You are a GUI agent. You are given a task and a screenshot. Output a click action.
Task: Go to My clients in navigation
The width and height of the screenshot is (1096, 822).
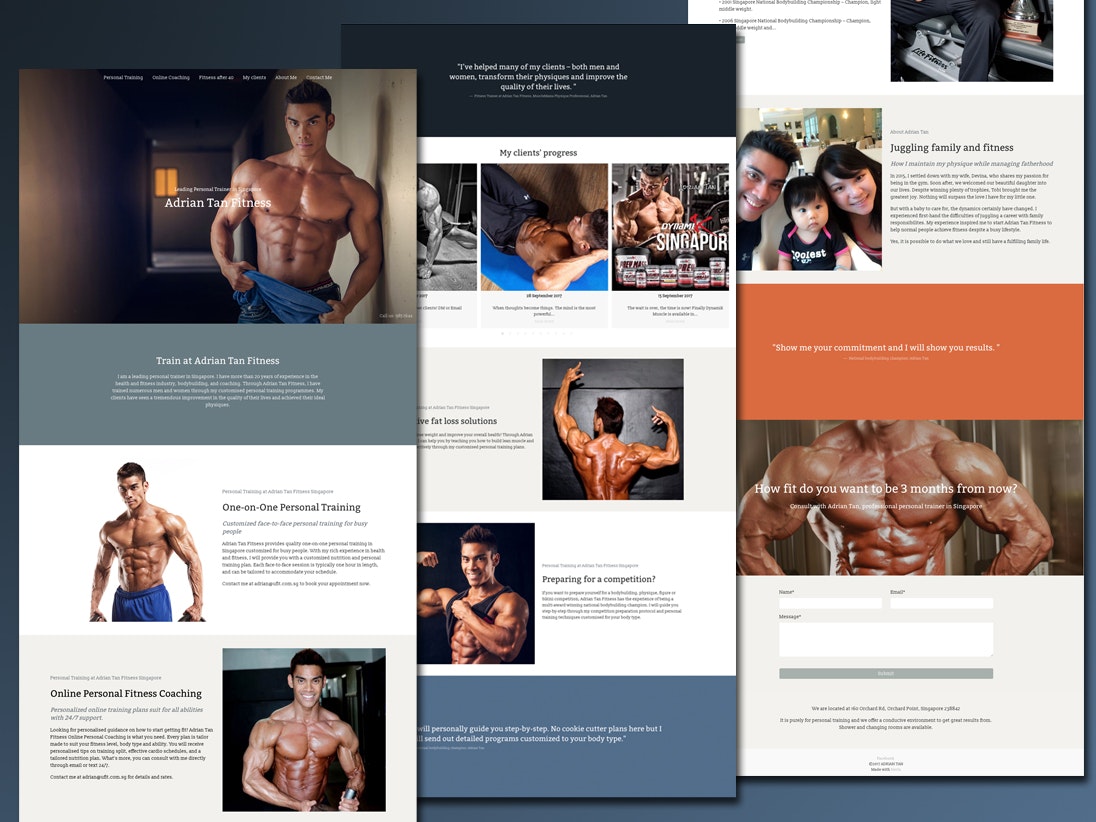point(254,78)
